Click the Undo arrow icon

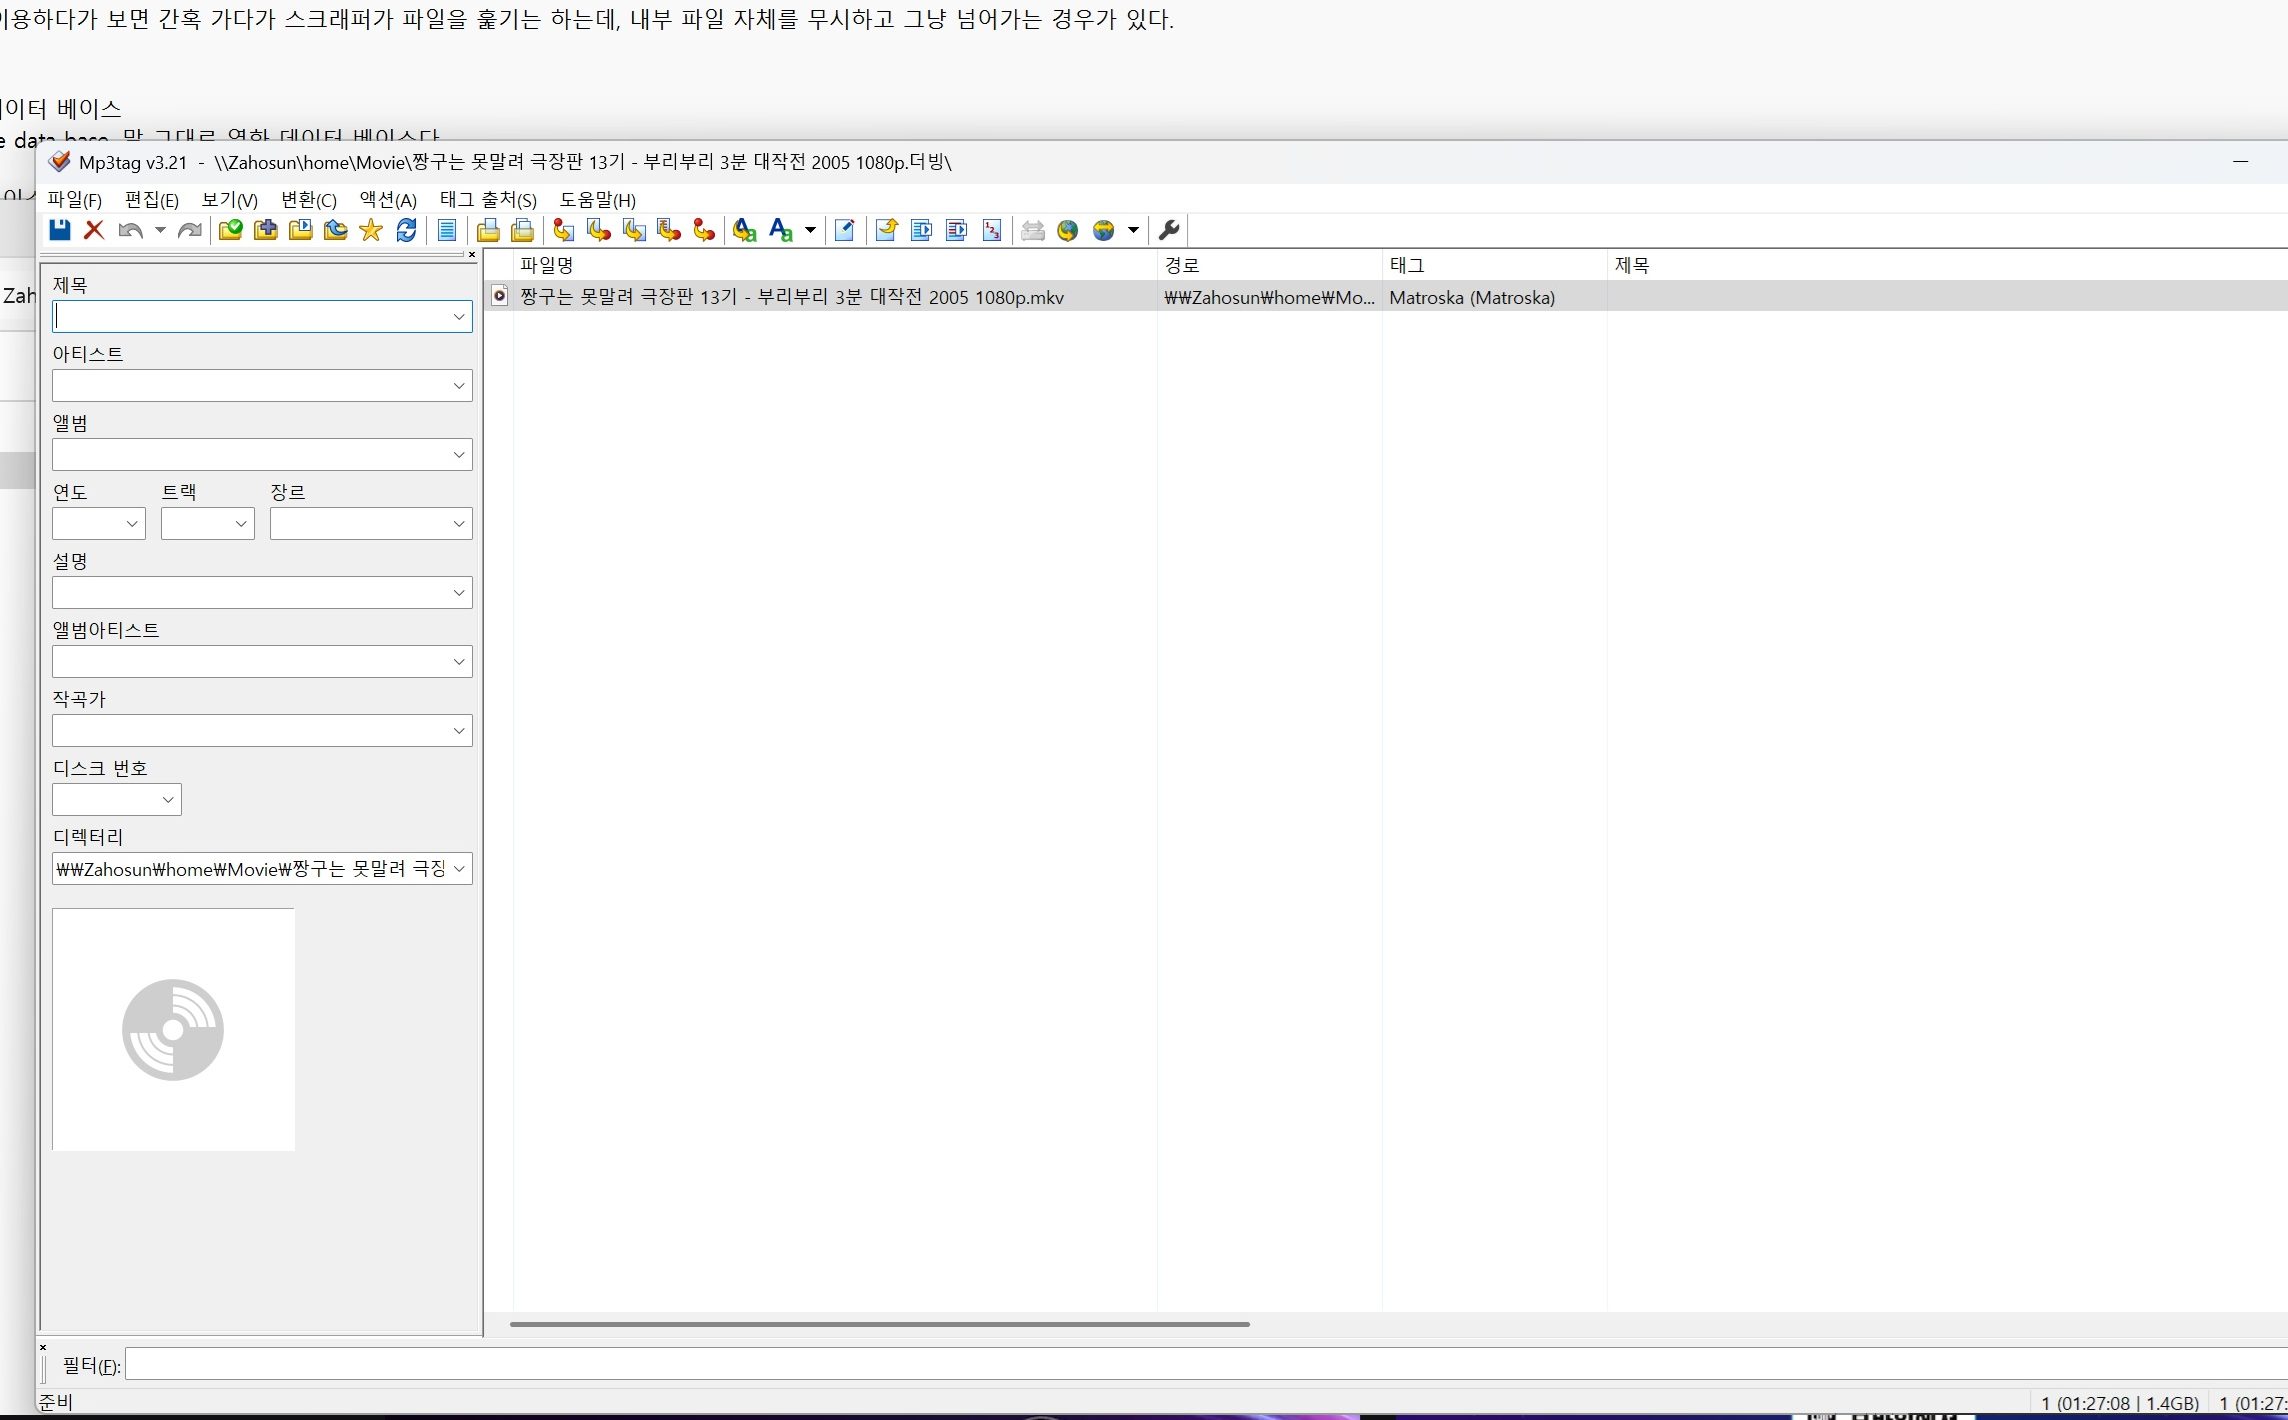129,230
